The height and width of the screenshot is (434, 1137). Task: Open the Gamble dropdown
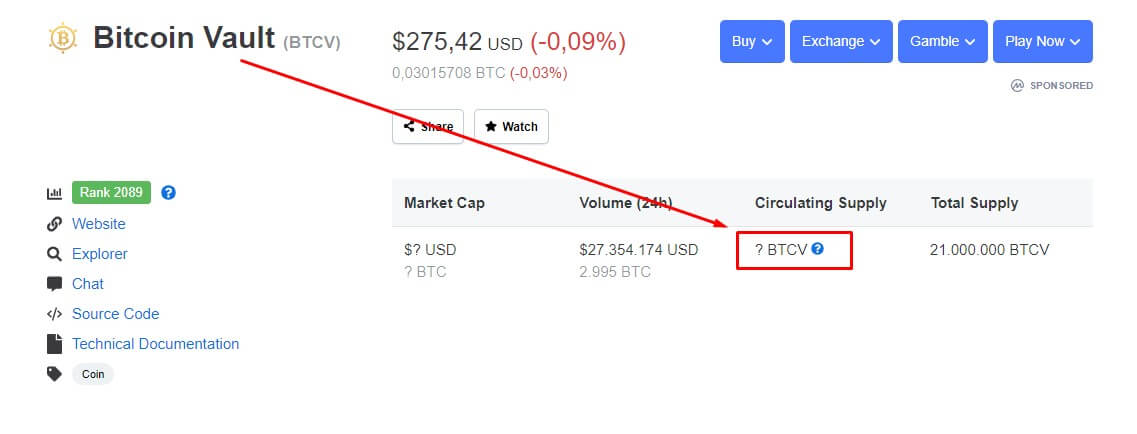pyautogui.click(x=943, y=41)
